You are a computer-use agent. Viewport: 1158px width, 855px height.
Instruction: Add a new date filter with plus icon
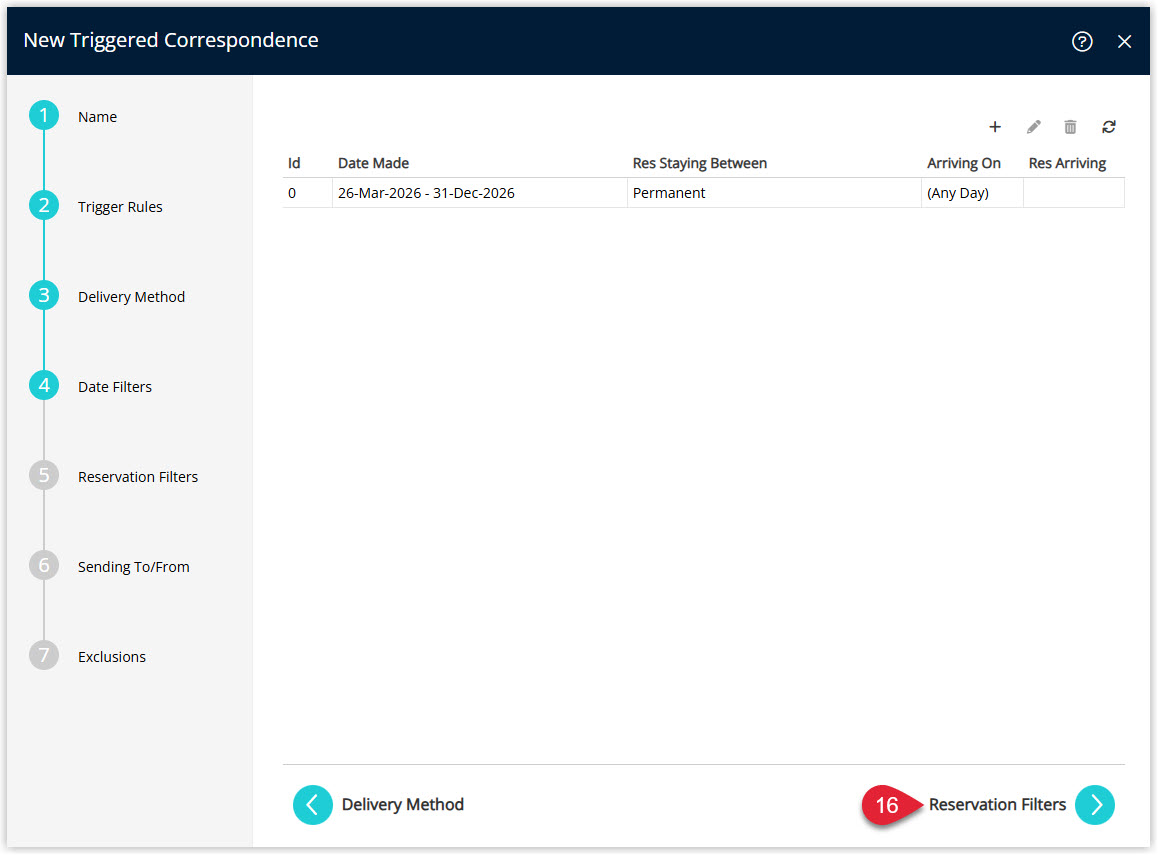click(x=995, y=127)
